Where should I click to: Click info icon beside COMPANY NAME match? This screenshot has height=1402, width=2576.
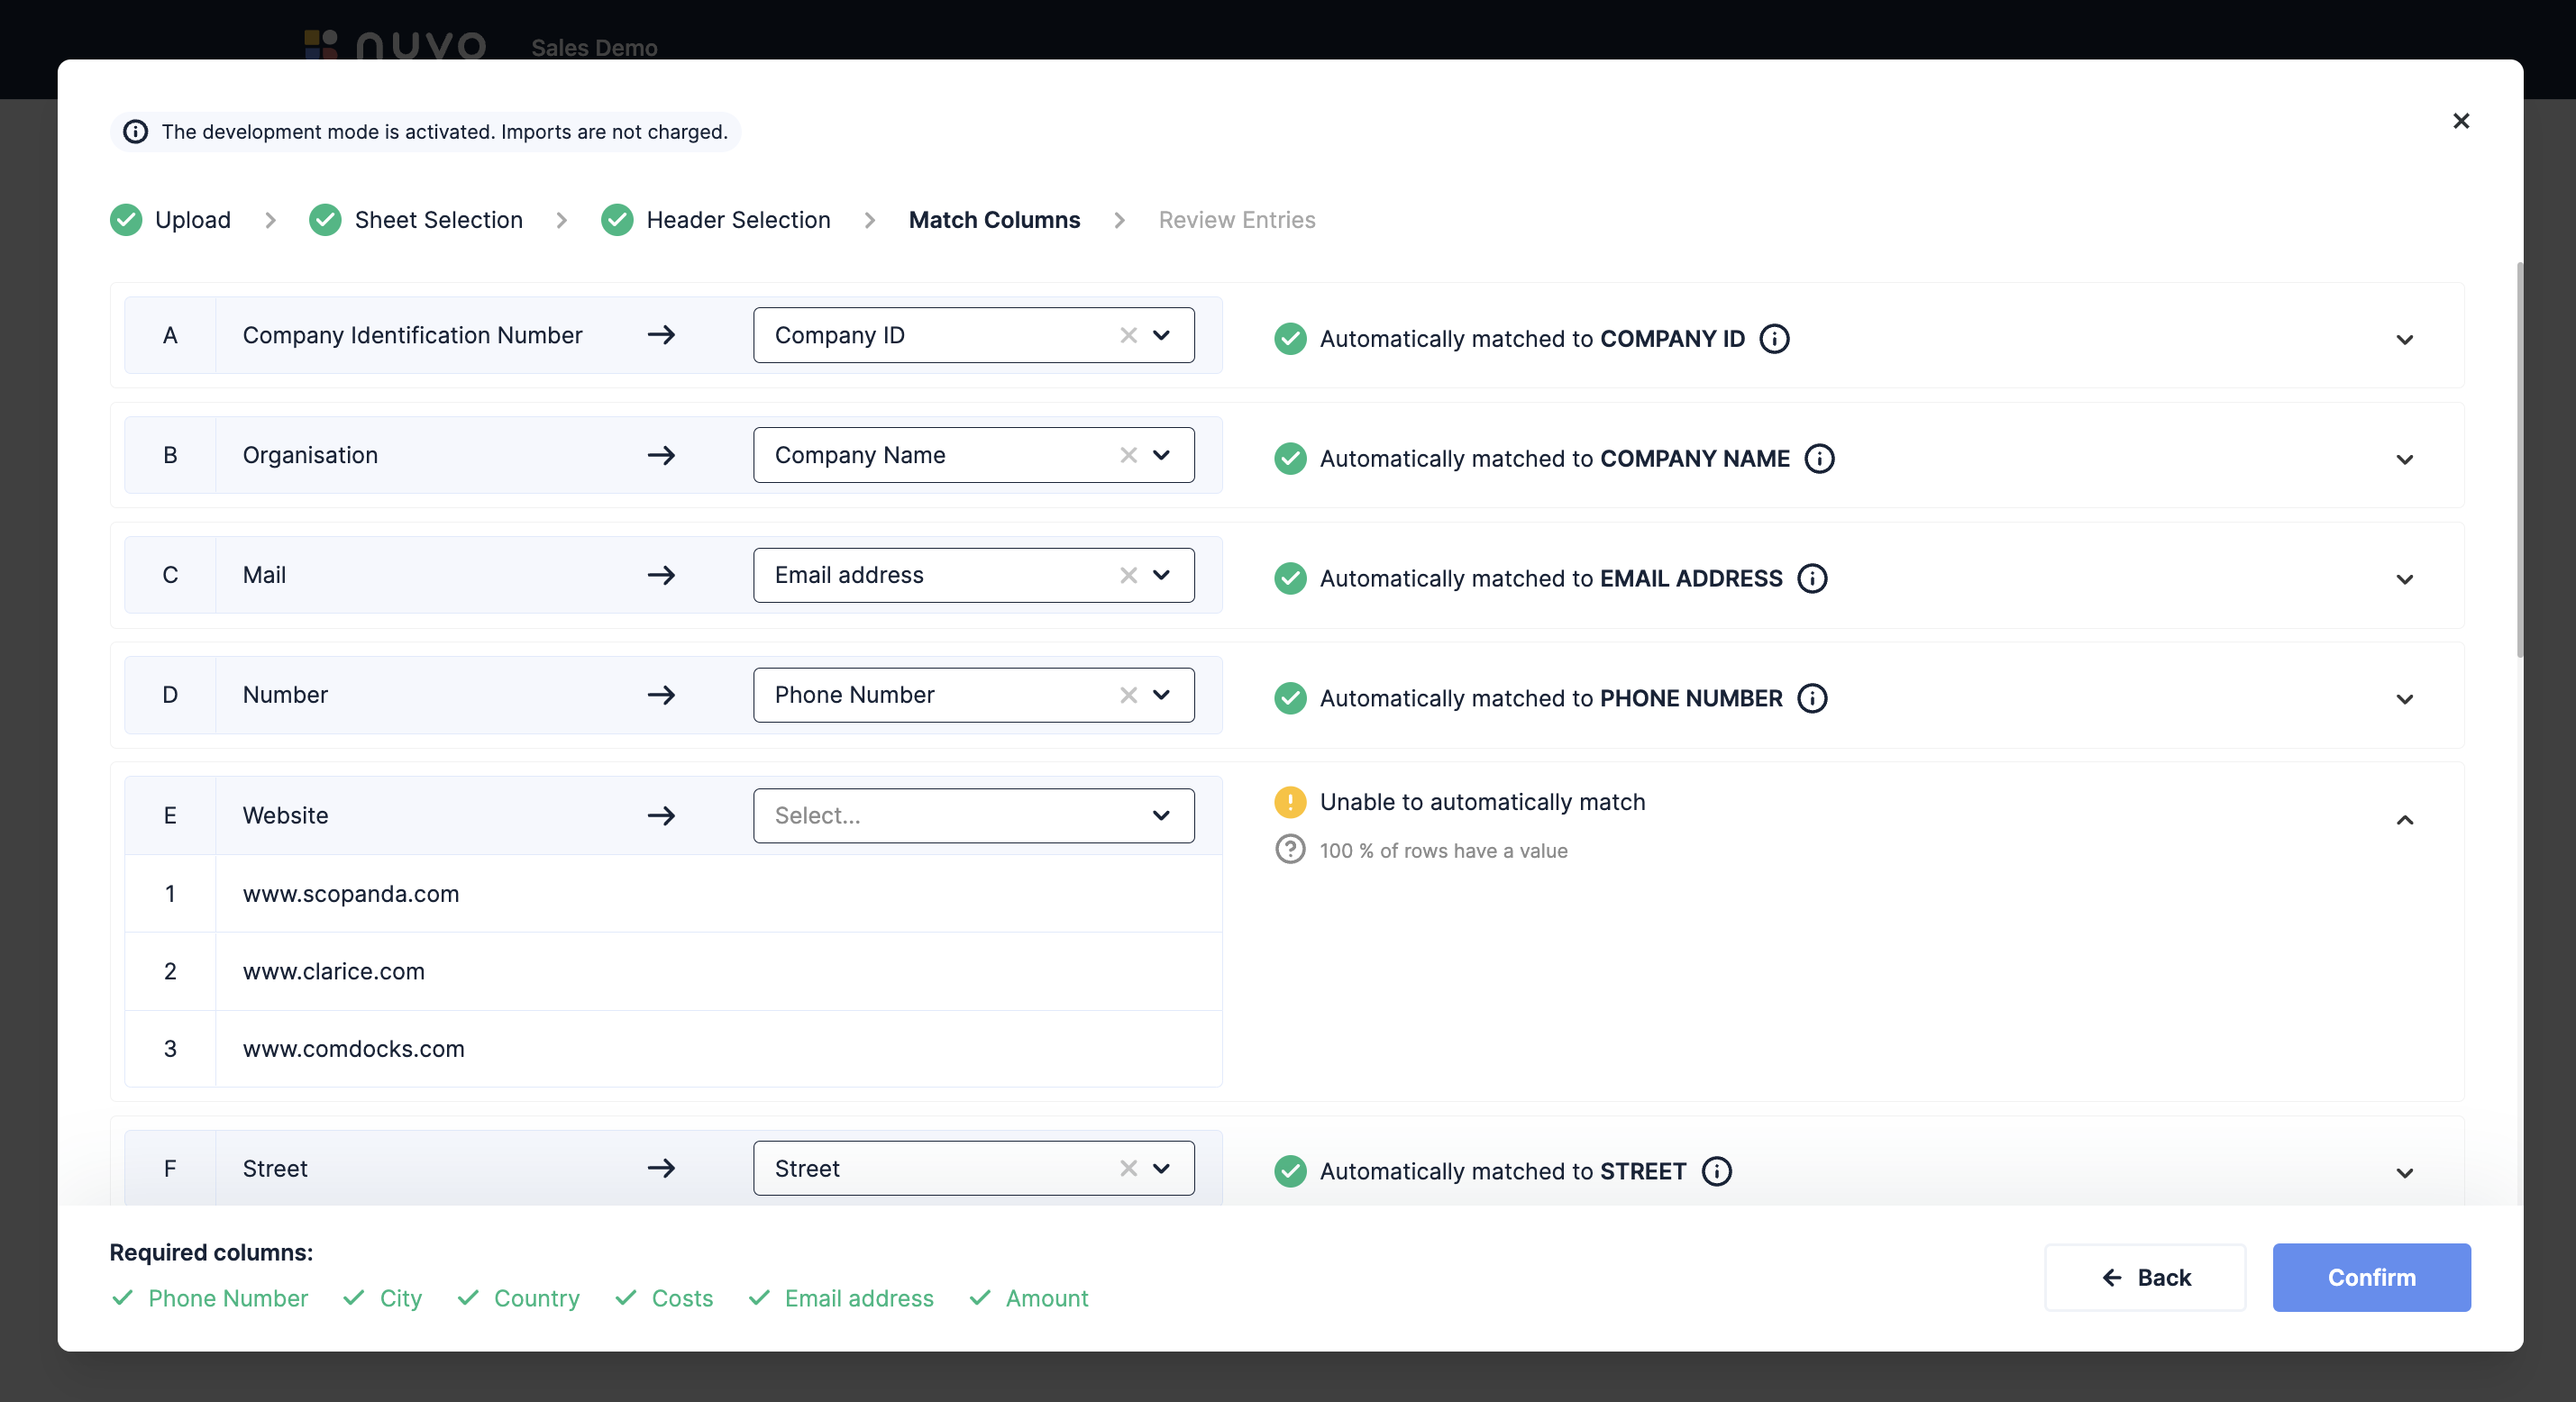pyautogui.click(x=1819, y=459)
